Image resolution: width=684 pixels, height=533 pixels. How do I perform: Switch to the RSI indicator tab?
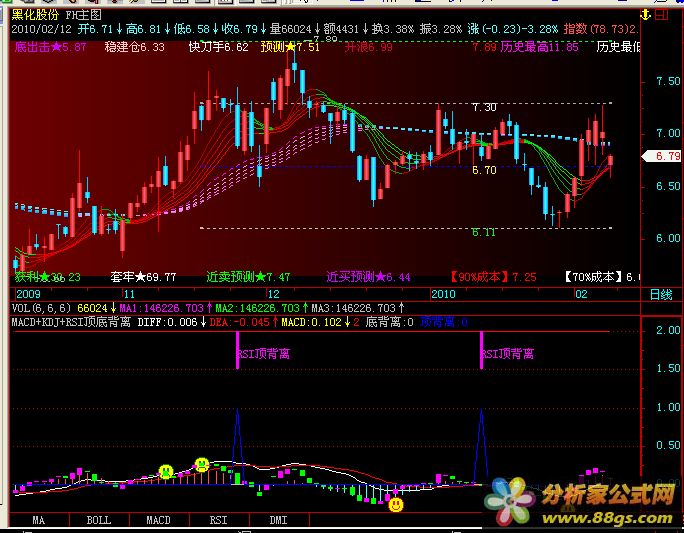(218, 520)
